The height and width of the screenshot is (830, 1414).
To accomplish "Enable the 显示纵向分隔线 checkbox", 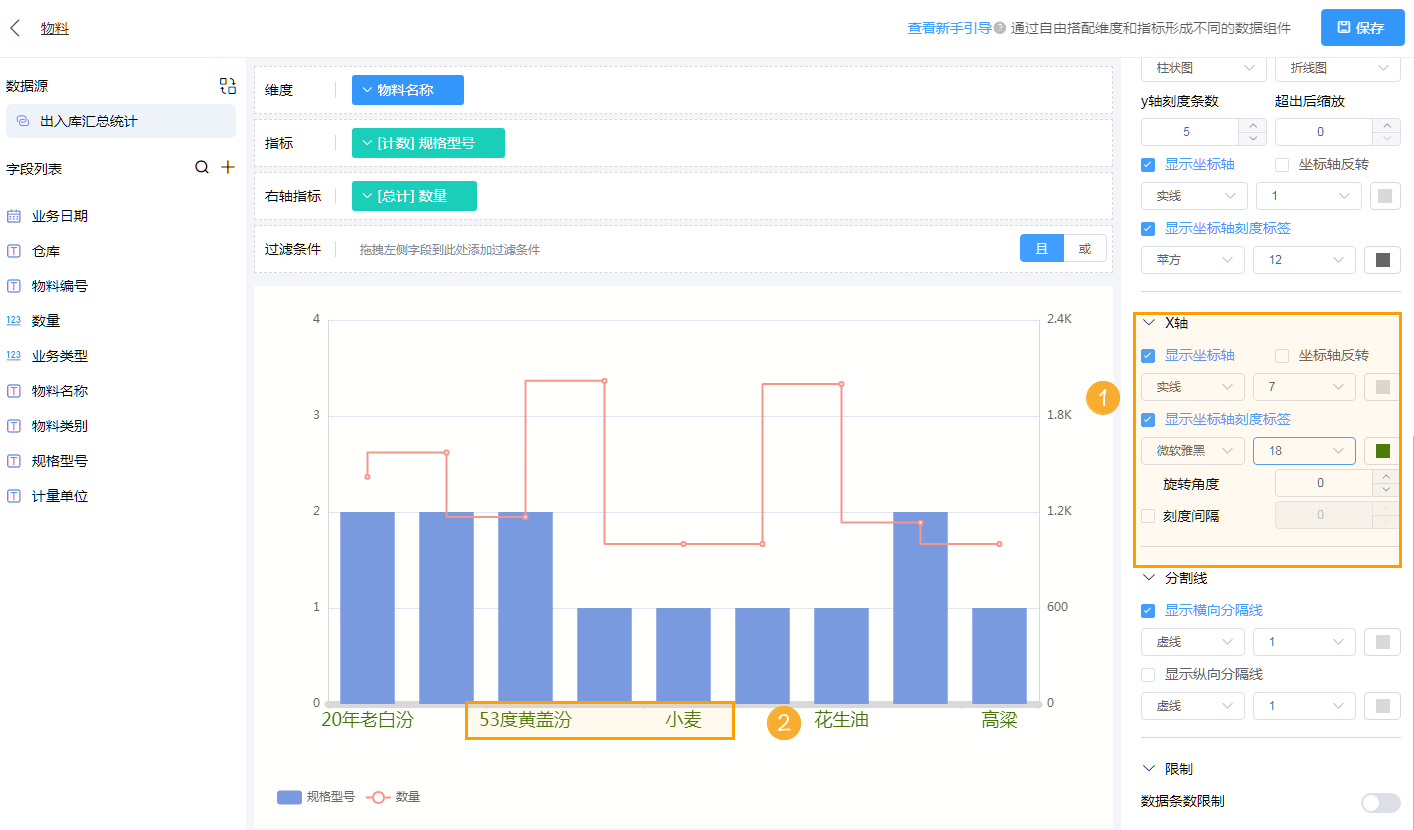I will point(1147,674).
